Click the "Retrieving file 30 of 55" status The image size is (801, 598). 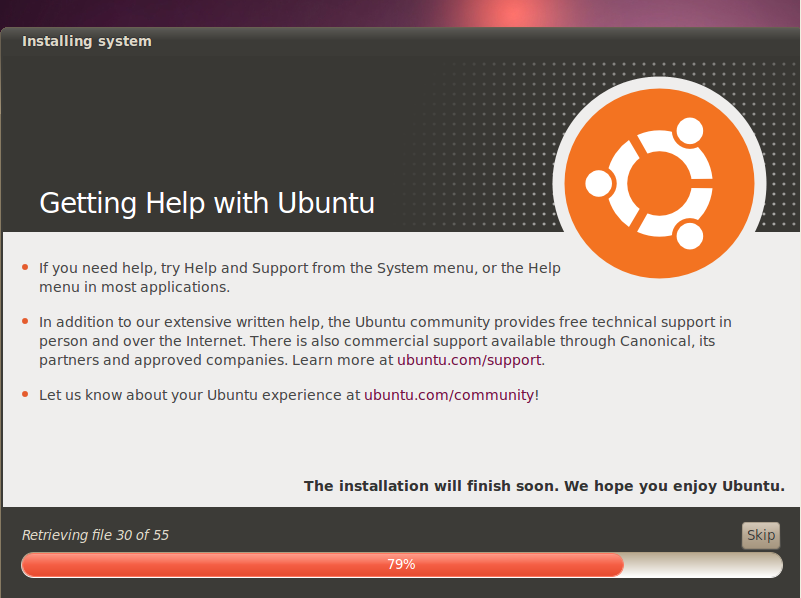pyautogui.click(x=95, y=535)
